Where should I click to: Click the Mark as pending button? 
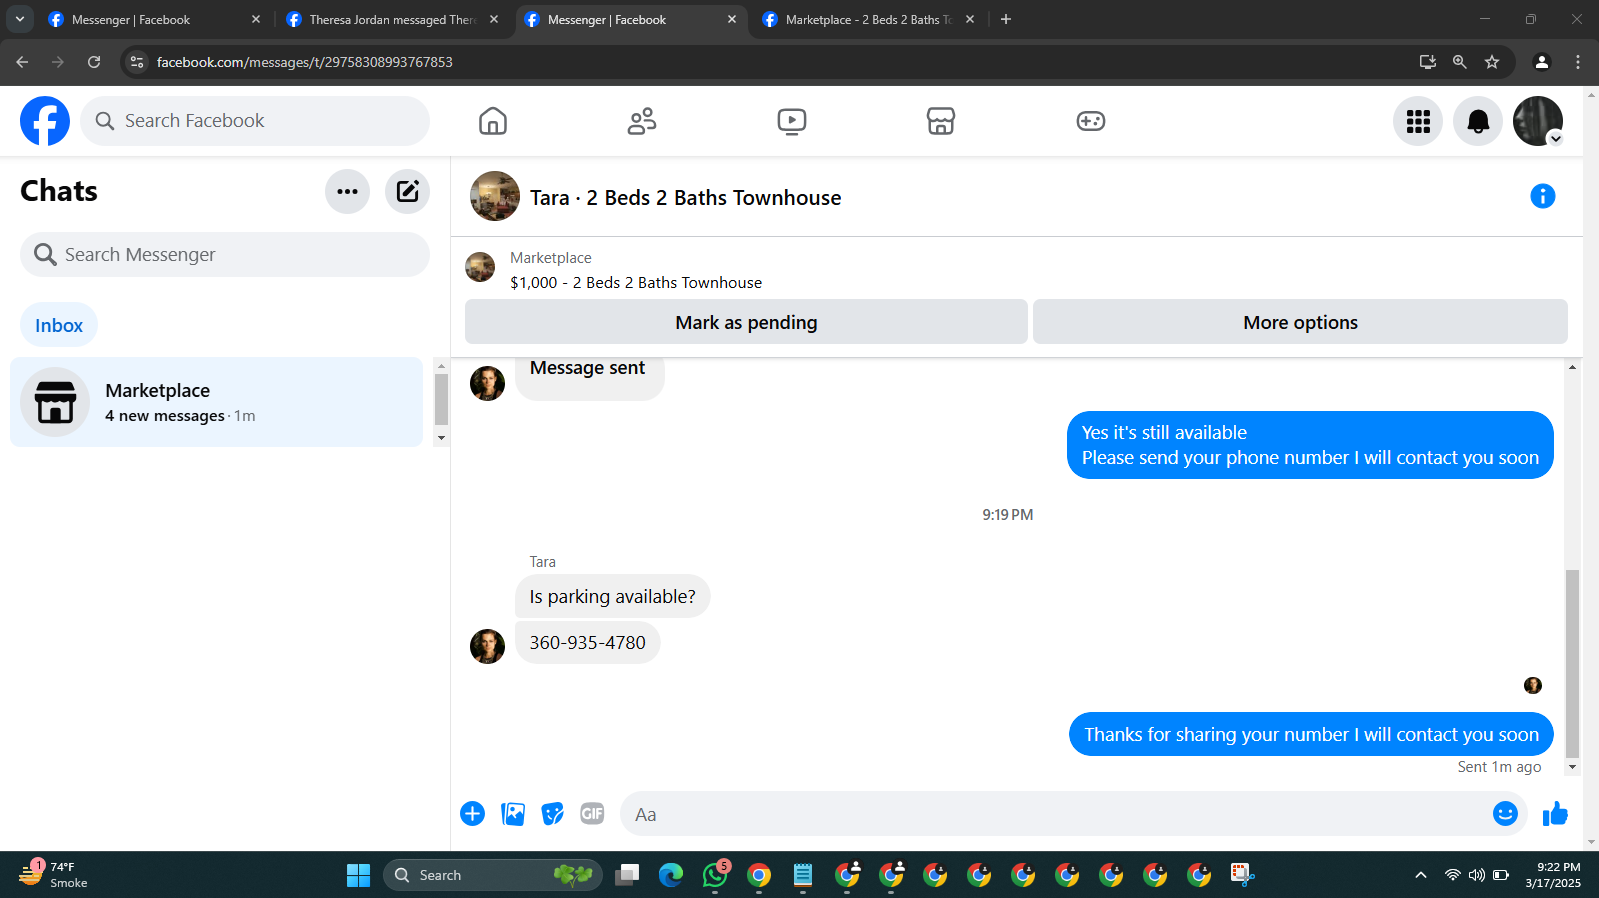(746, 322)
